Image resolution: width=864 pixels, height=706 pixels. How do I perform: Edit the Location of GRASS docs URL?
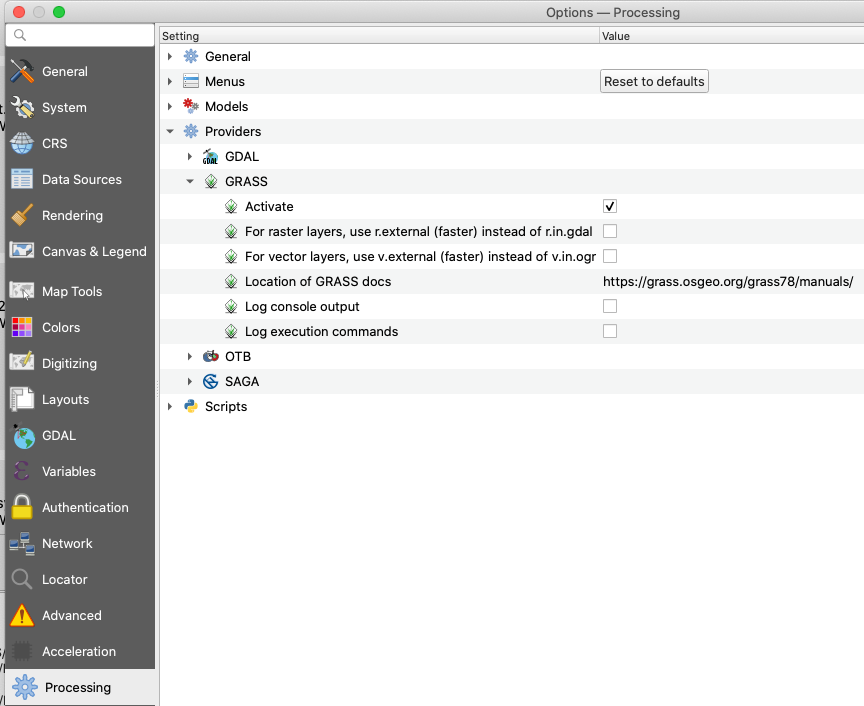tap(727, 281)
